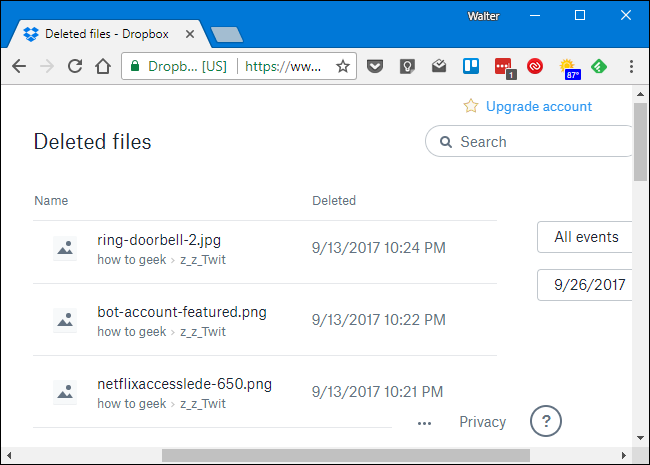Screen dimensions: 650x465
Task: Click the Upgrade account link
Action: click(538, 106)
